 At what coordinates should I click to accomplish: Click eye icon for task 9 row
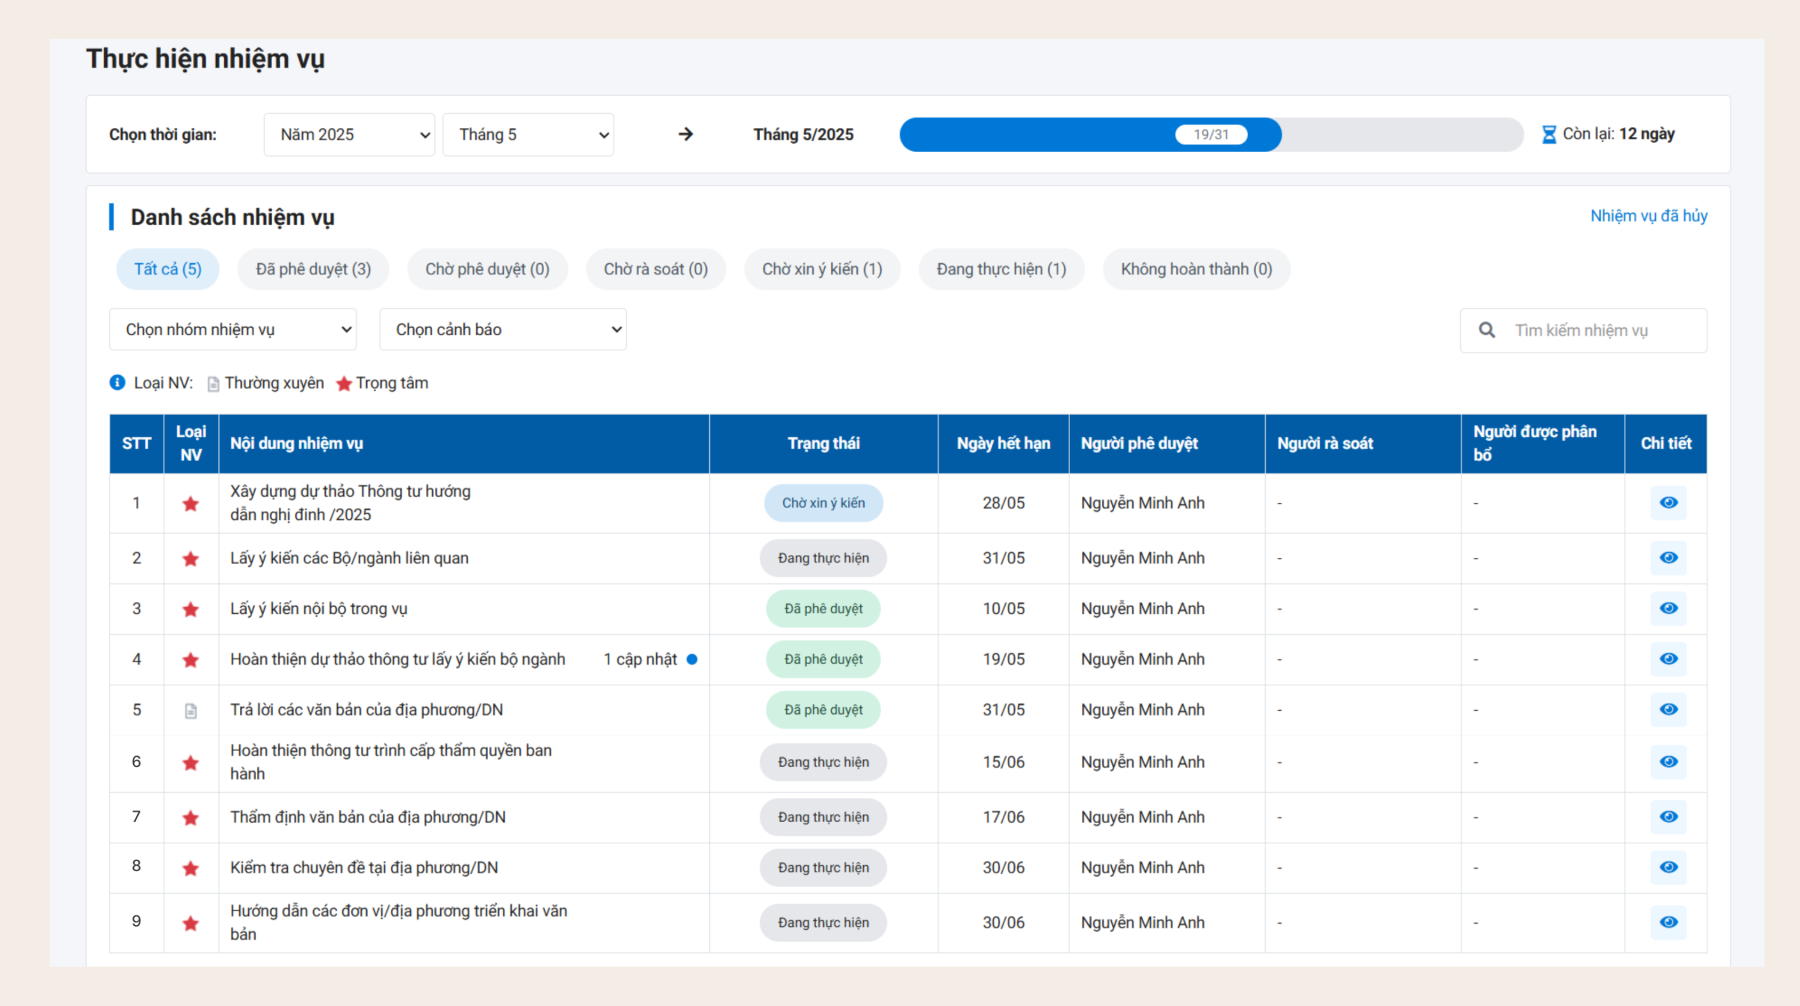pos(1668,922)
